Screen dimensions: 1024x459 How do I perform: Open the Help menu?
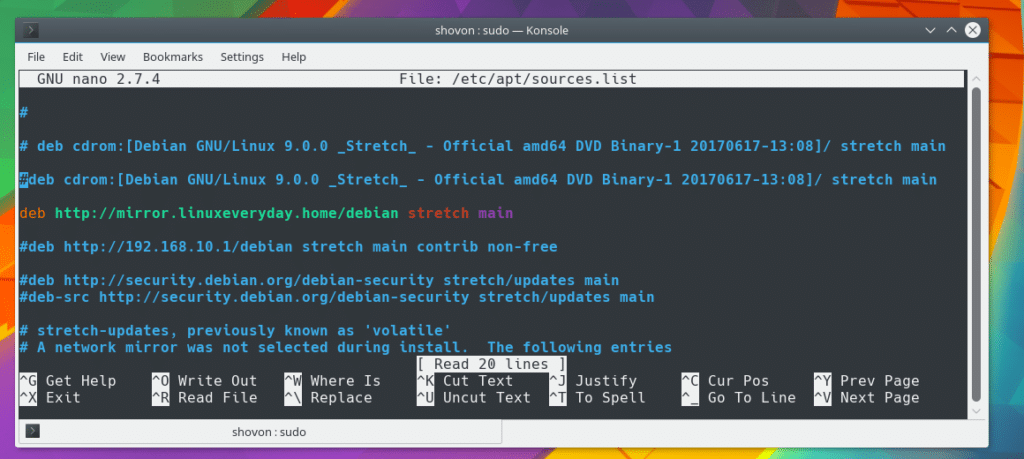[294, 57]
